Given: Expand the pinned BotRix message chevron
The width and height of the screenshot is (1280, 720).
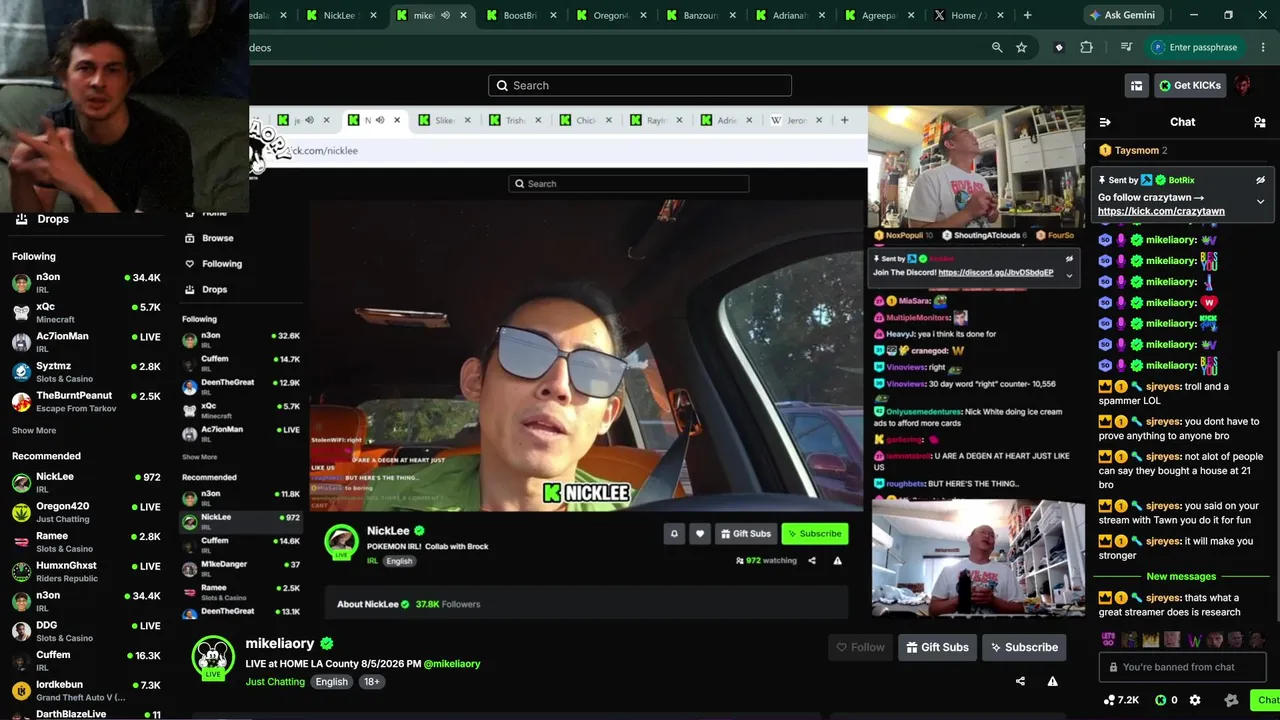Looking at the screenshot, I should click(x=1260, y=201).
